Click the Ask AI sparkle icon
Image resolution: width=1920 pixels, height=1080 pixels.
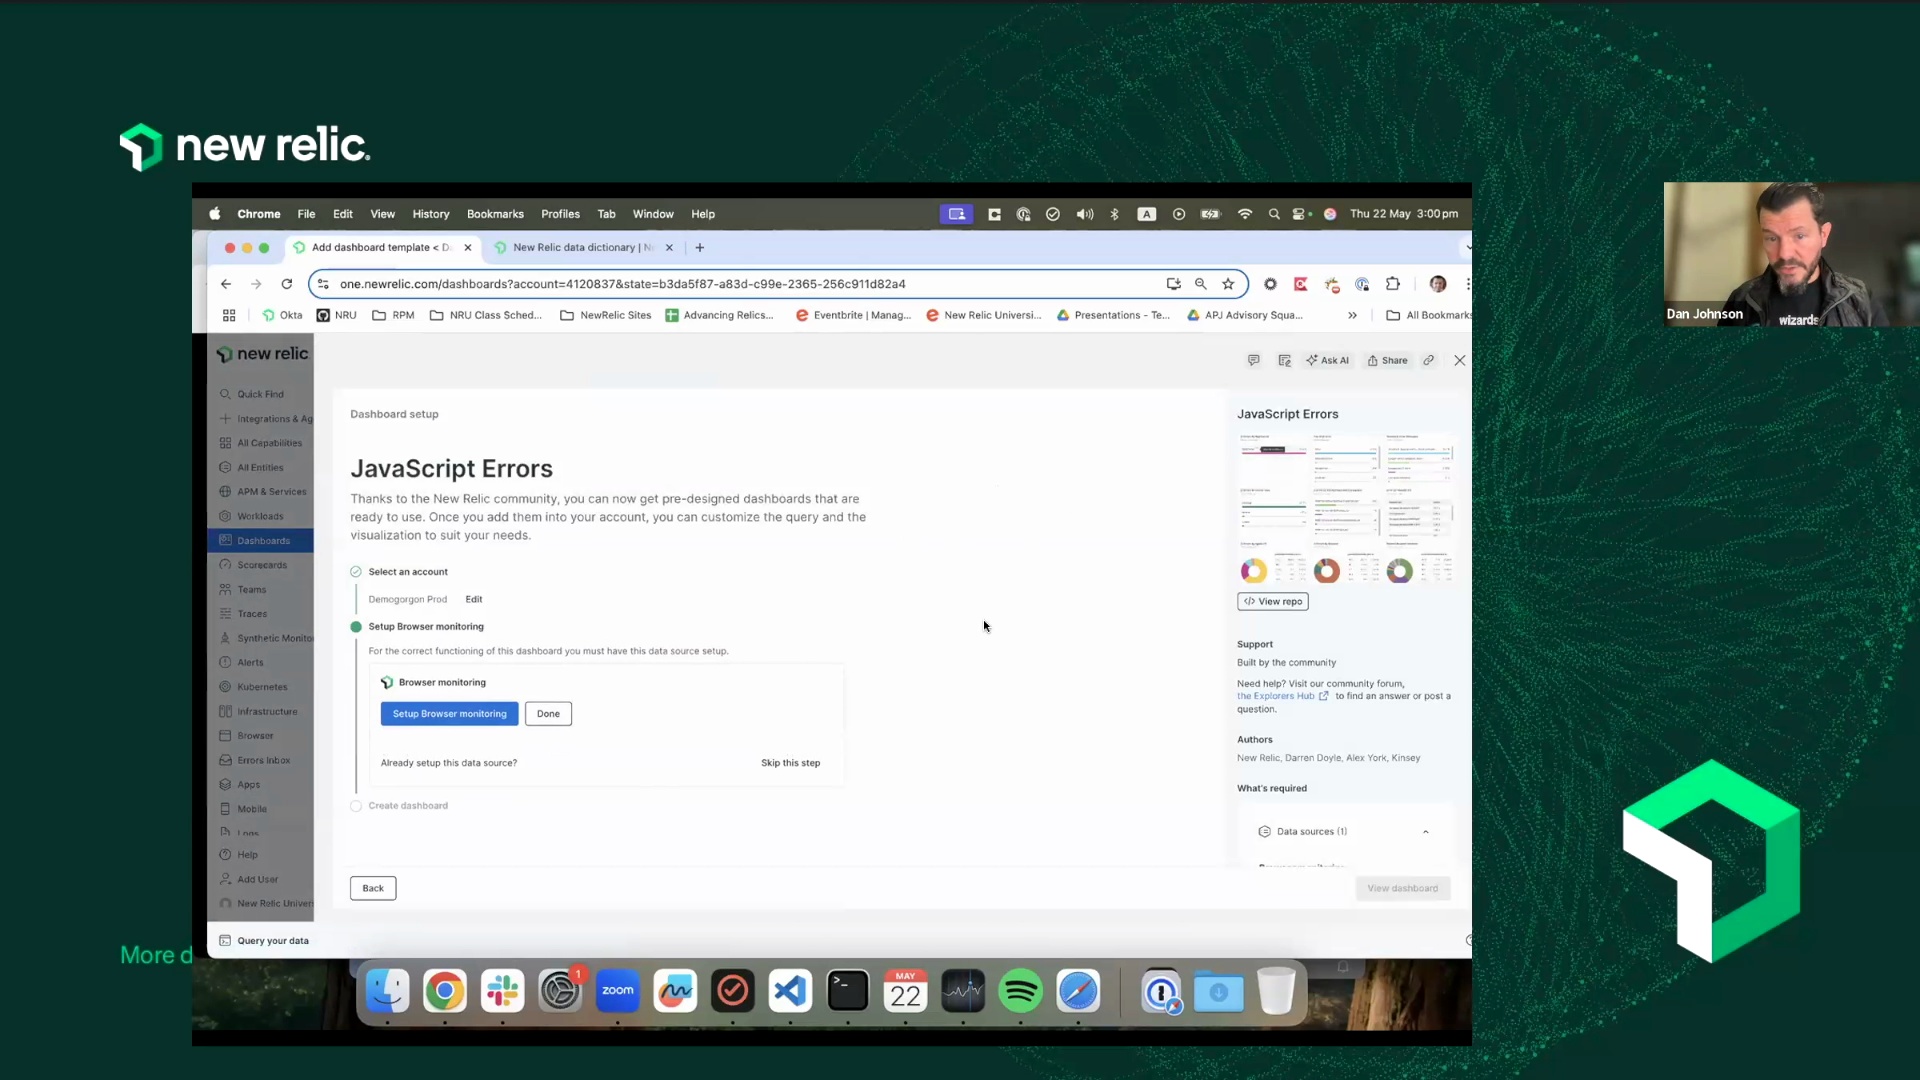click(1312, 360)
